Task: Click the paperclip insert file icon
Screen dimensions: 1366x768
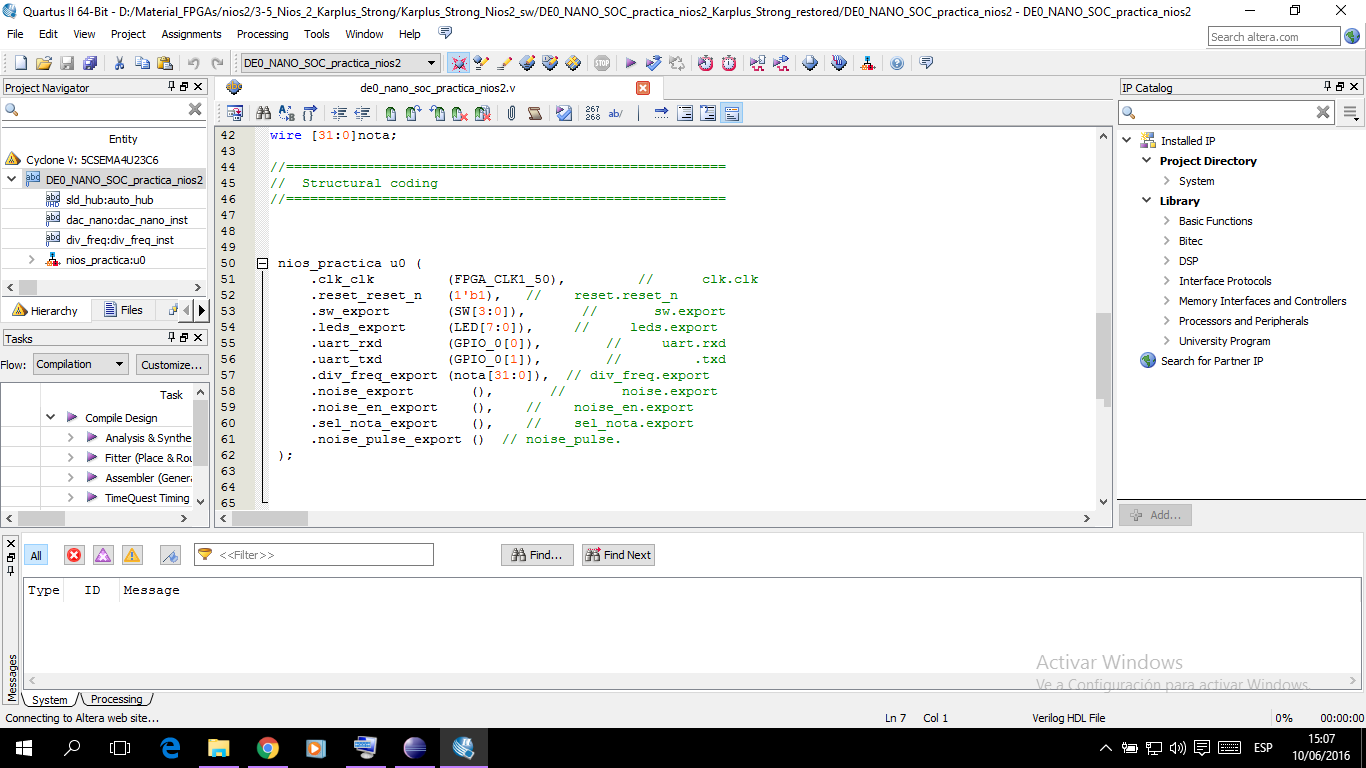Action: (x=511, y=113)
